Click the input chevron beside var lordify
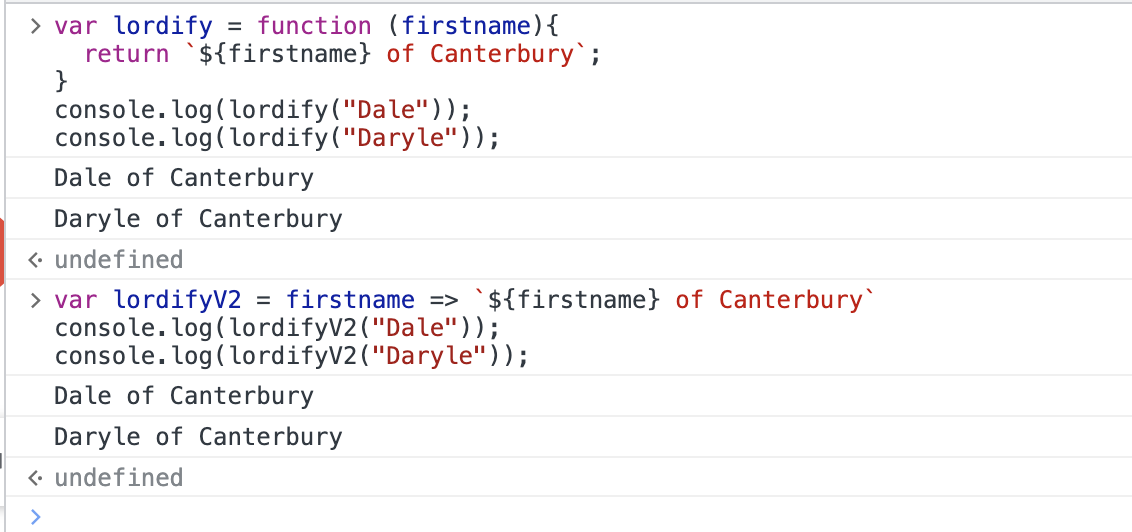1132x532 pixels. 36,26
